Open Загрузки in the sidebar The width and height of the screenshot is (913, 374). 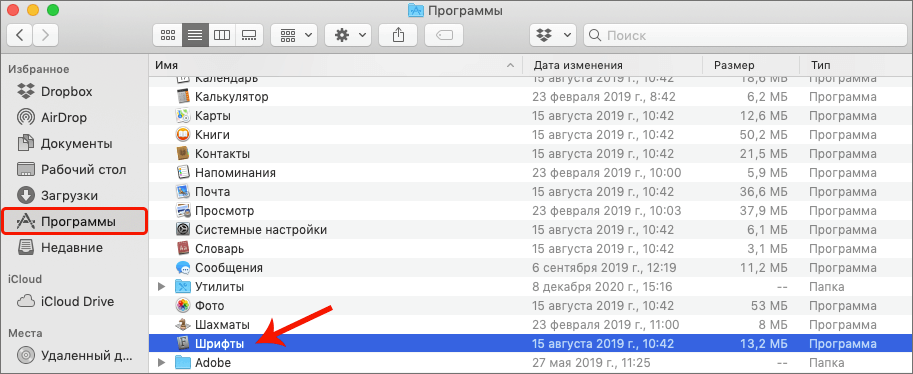58,195
